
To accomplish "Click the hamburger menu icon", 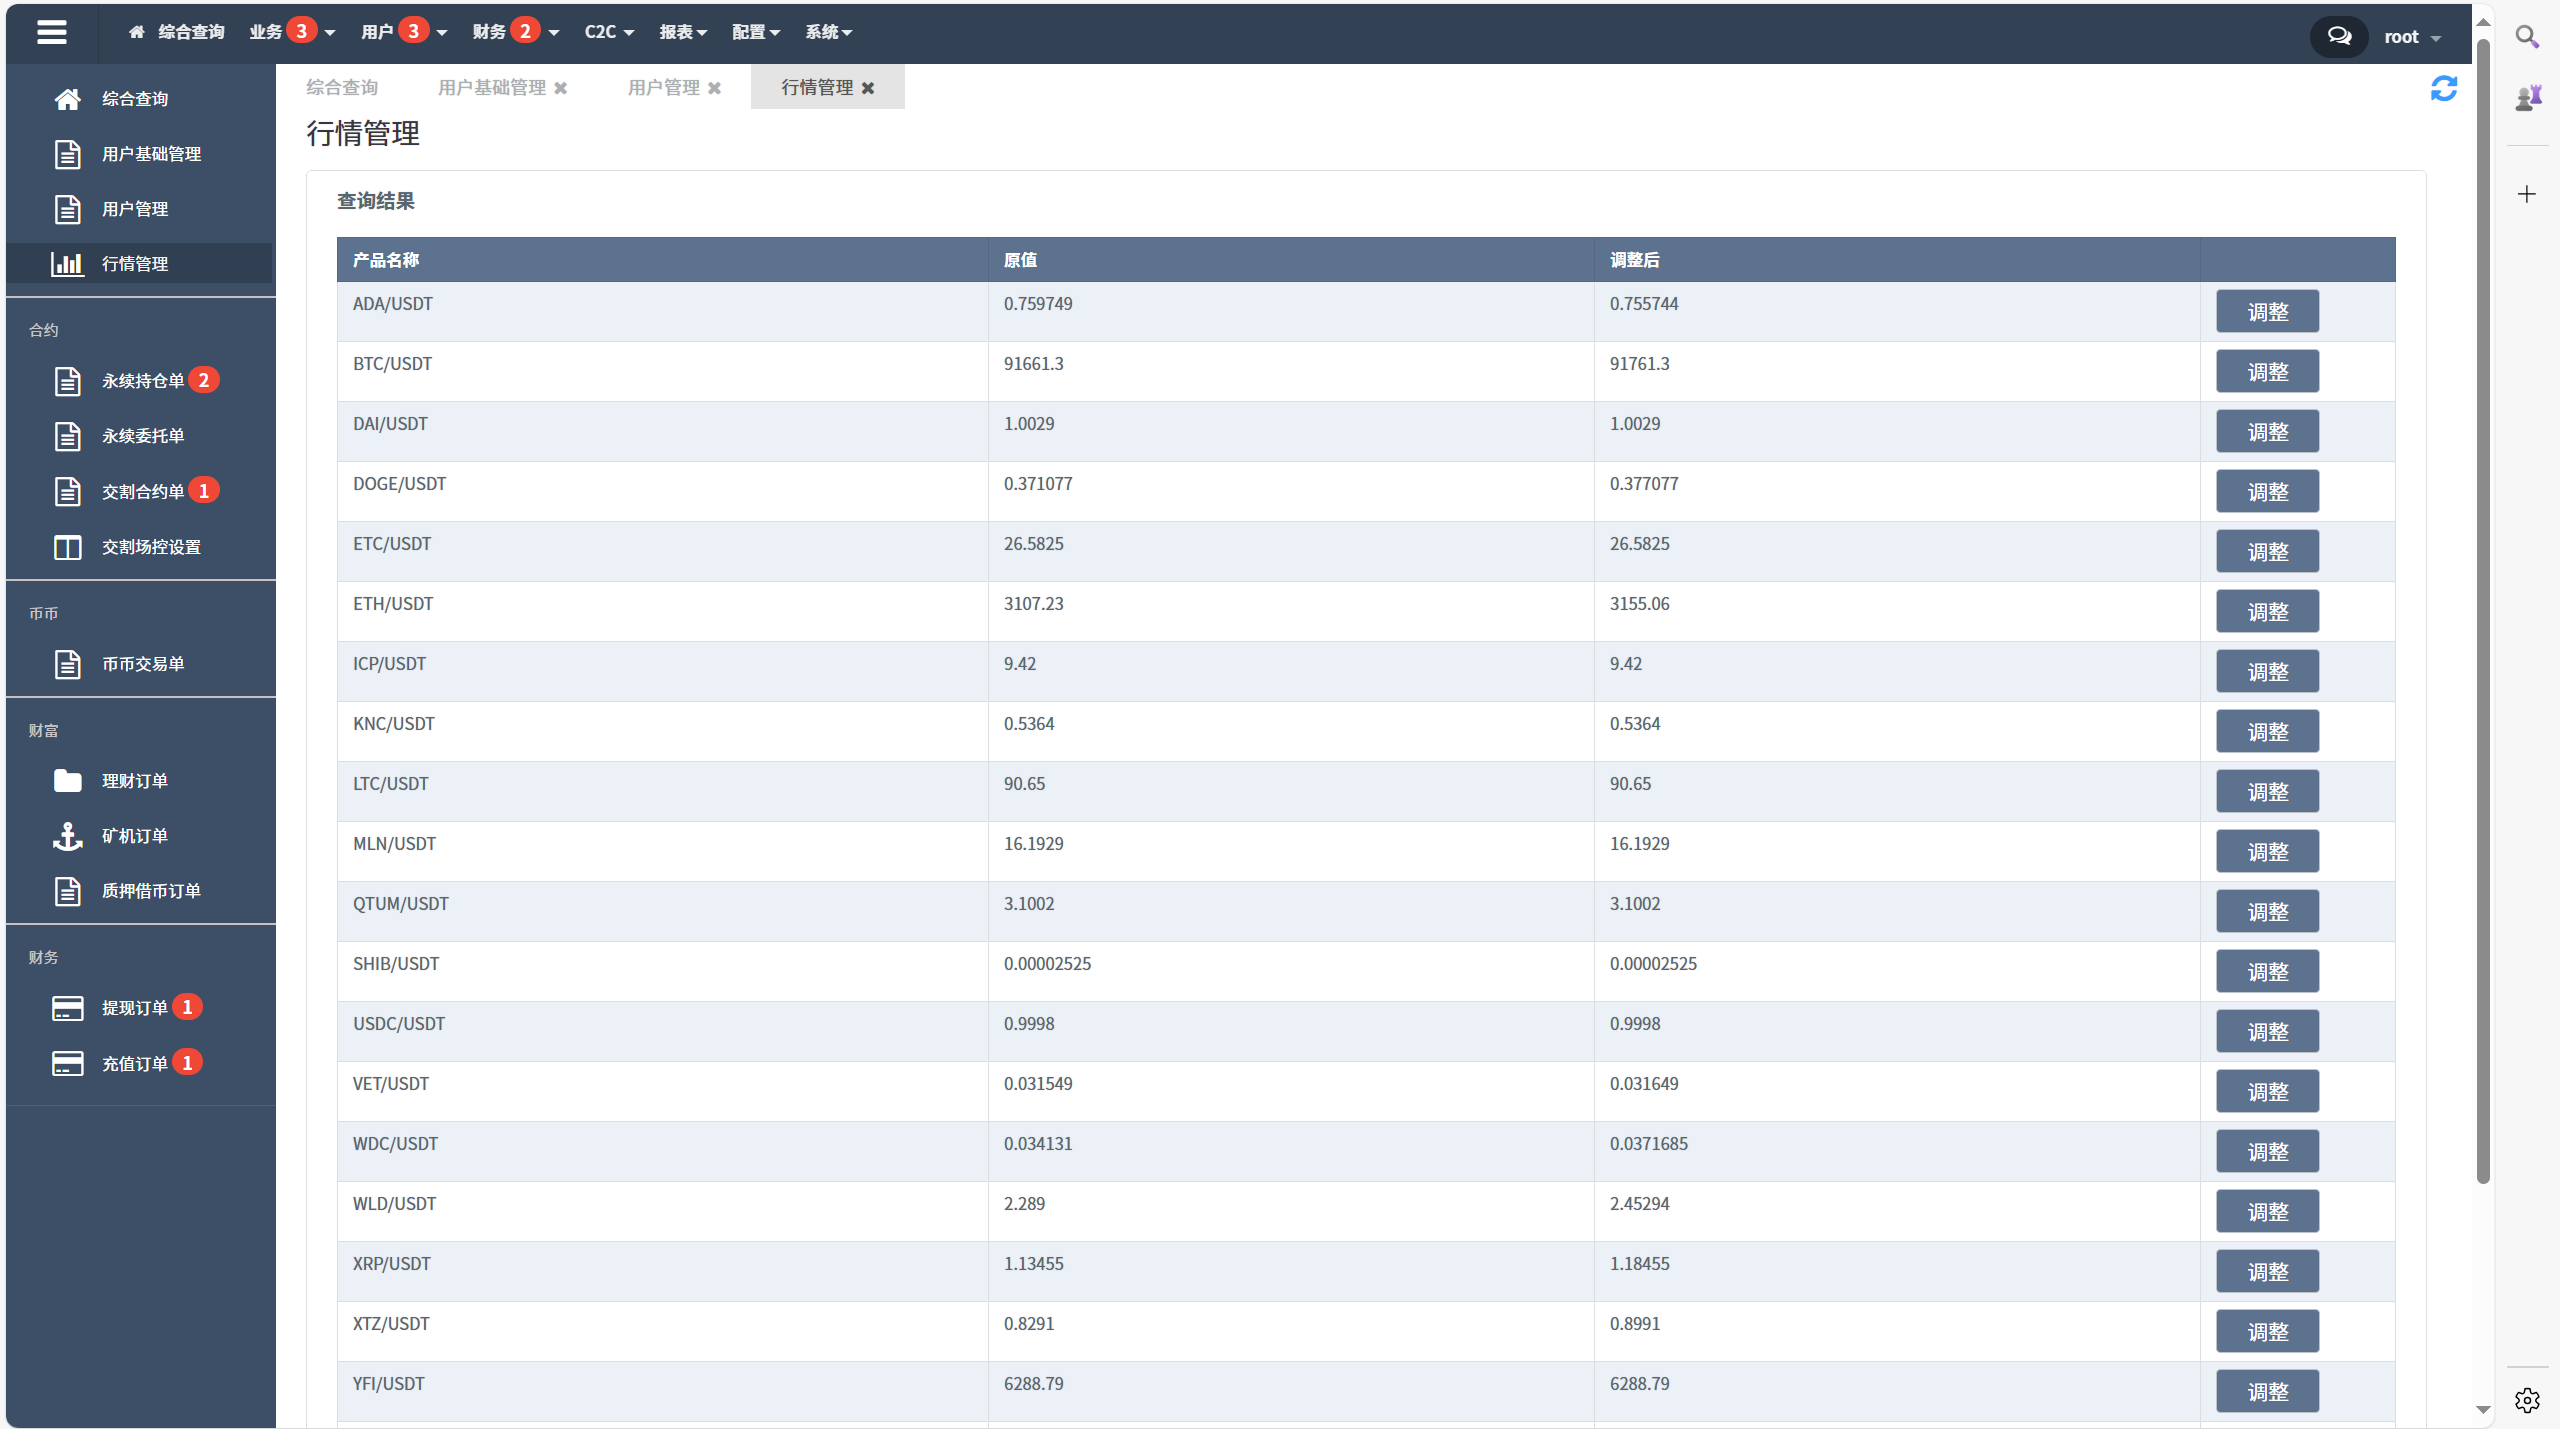I will [51, 32].
